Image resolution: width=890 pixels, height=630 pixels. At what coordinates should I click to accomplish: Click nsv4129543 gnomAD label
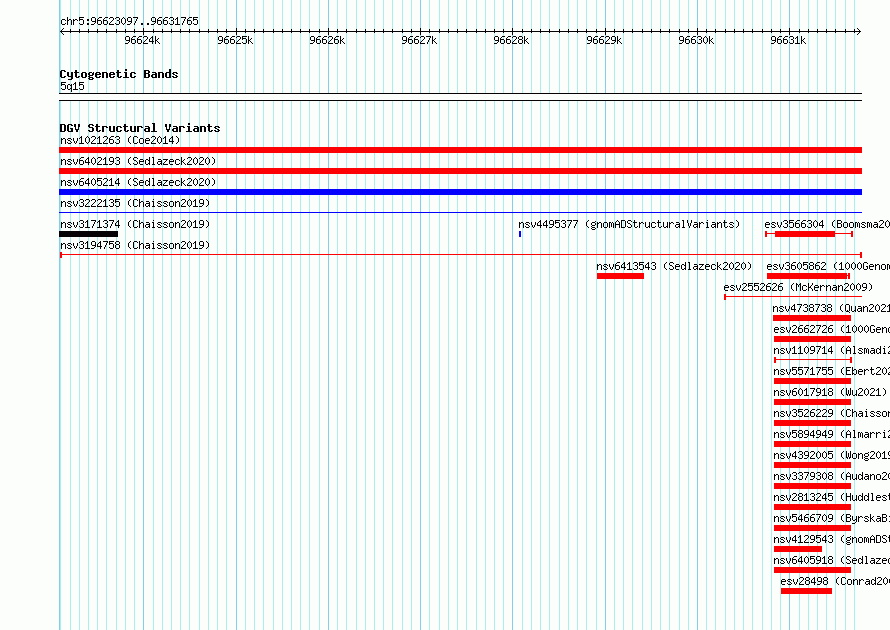(832, 539)
